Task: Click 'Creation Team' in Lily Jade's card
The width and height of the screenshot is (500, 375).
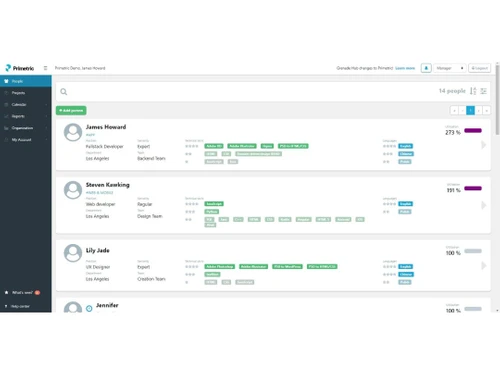Action: pyautogui.click(x=151, y=279)
